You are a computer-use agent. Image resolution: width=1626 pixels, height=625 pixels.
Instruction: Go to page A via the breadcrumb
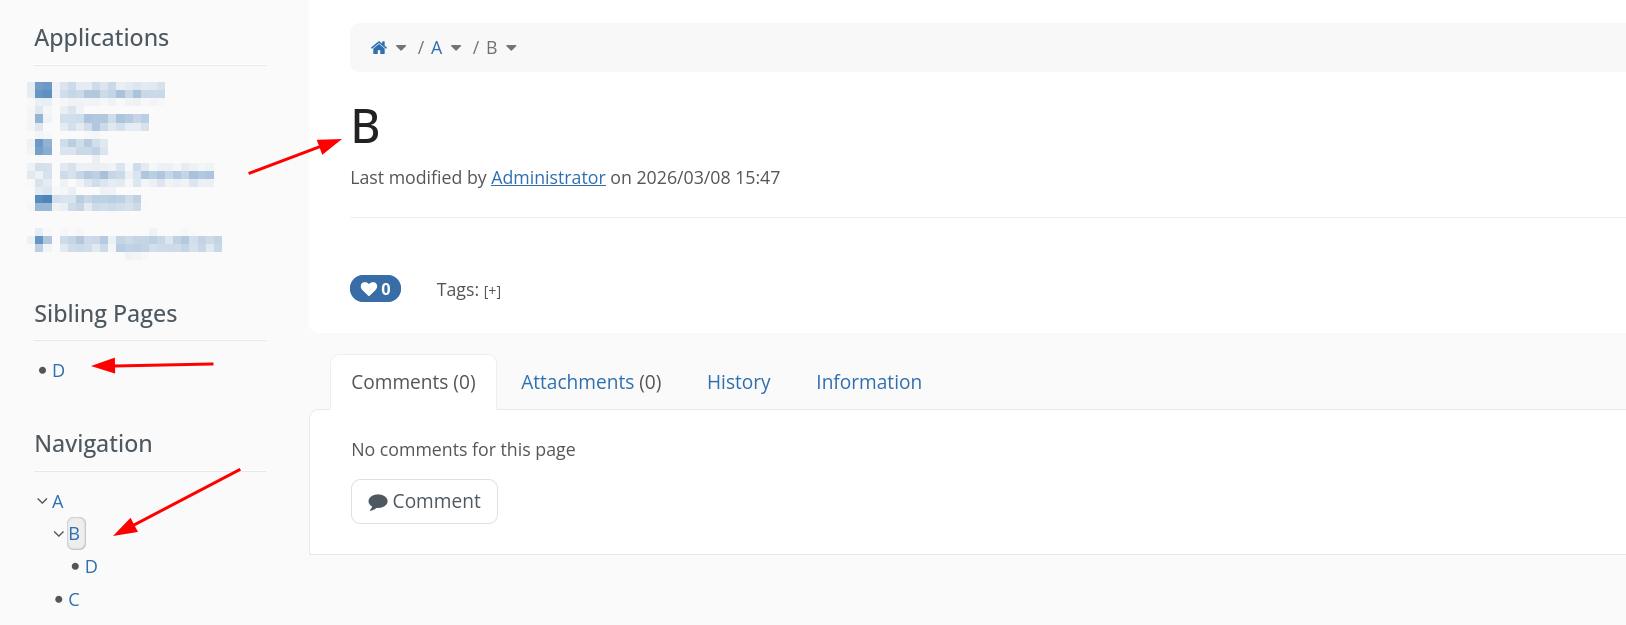(436, 48)
